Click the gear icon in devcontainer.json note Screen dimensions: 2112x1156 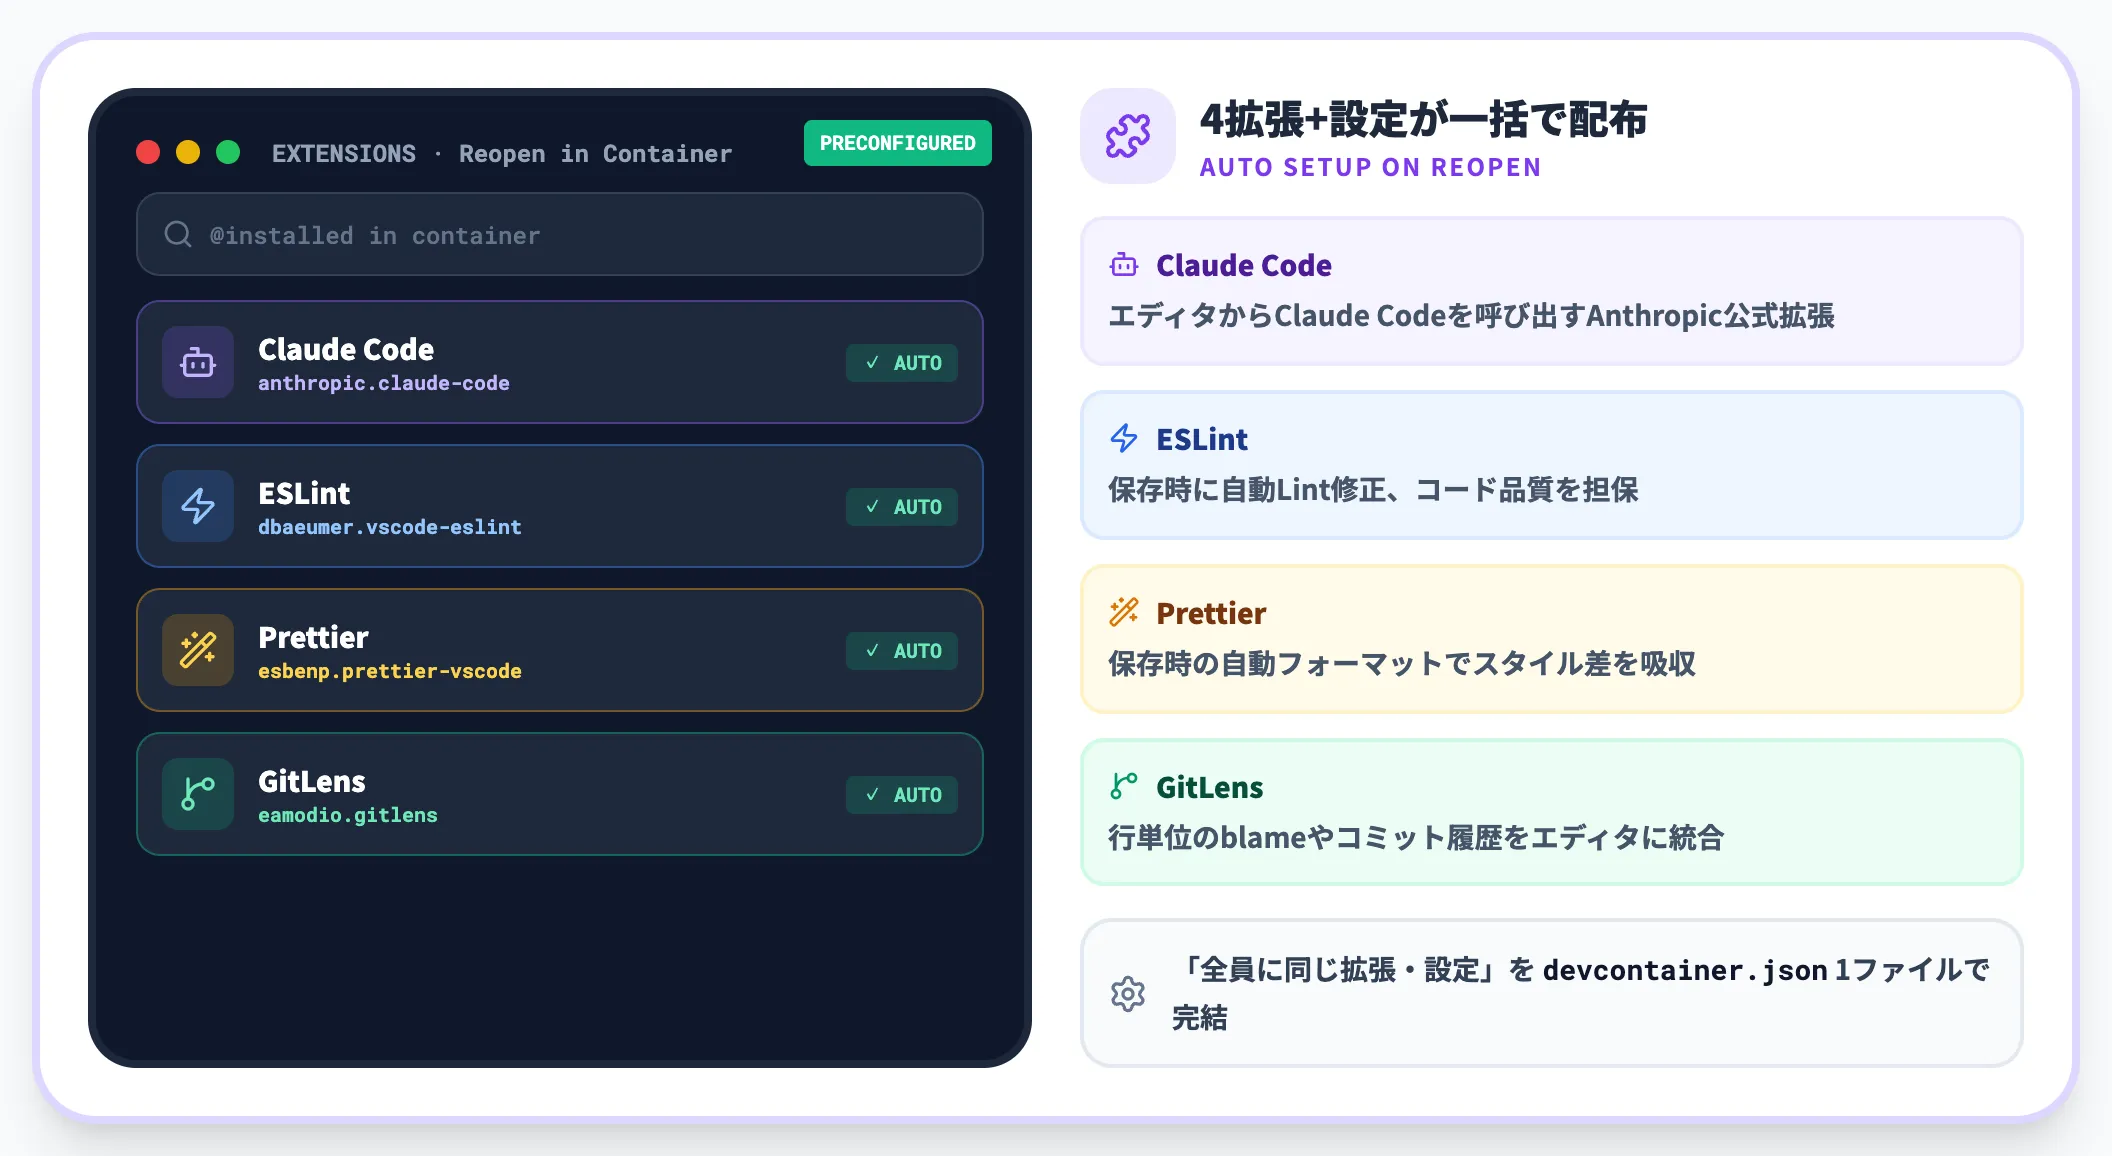[x=1128, y=994]
